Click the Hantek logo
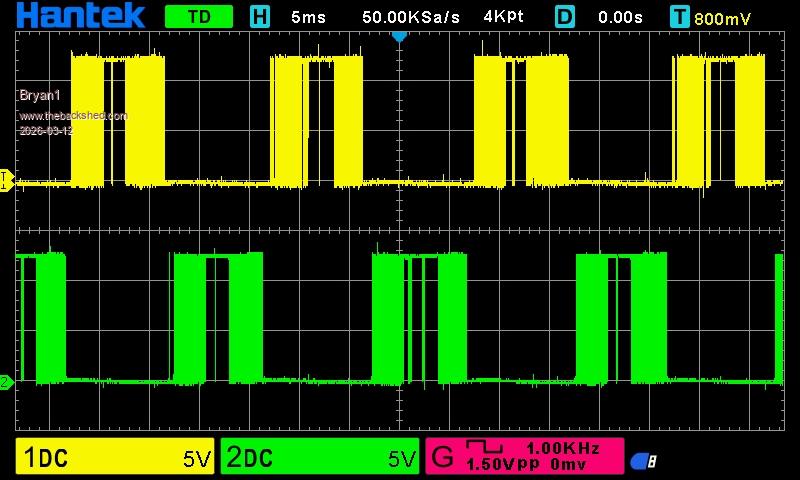 [80, 15]
